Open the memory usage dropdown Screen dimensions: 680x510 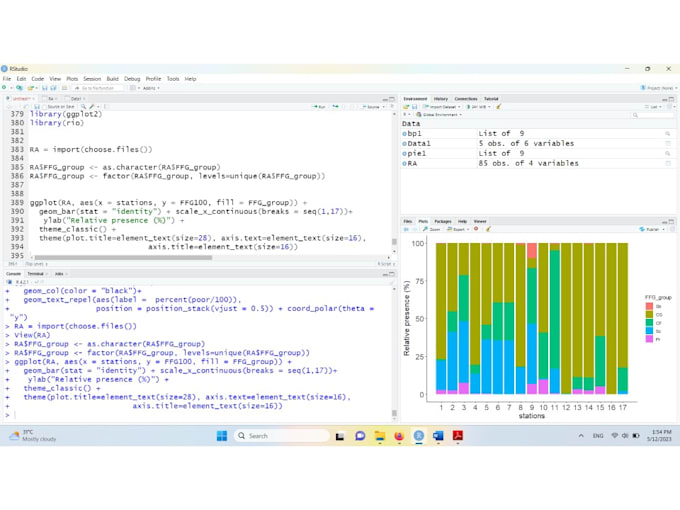coord(478,107)
